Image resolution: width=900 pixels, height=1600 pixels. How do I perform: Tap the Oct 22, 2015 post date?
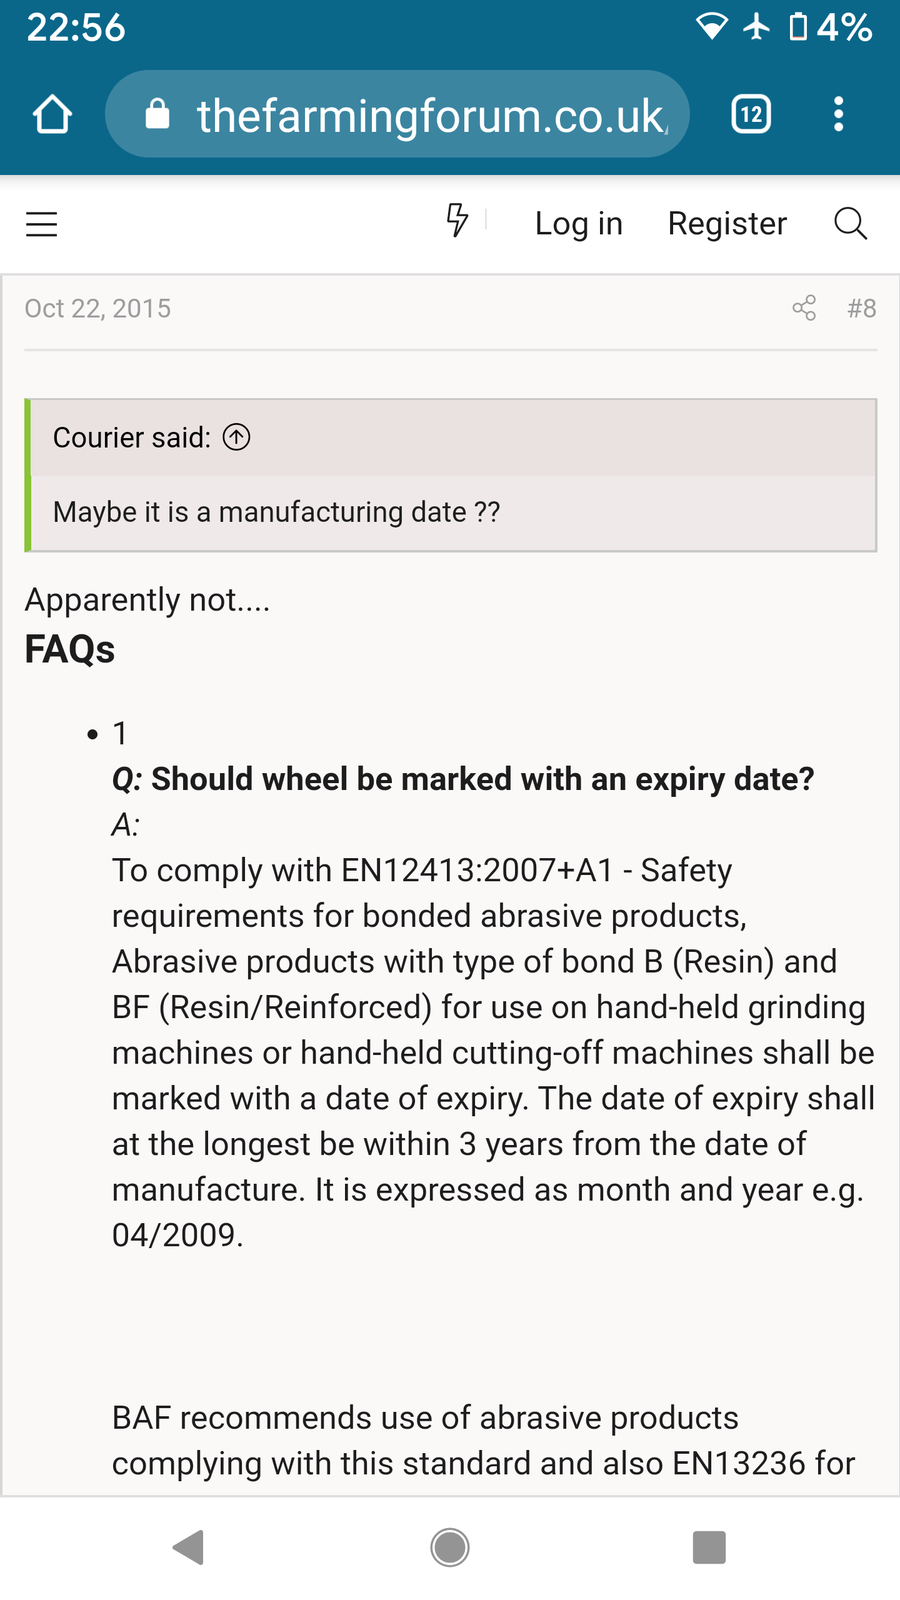98,308
